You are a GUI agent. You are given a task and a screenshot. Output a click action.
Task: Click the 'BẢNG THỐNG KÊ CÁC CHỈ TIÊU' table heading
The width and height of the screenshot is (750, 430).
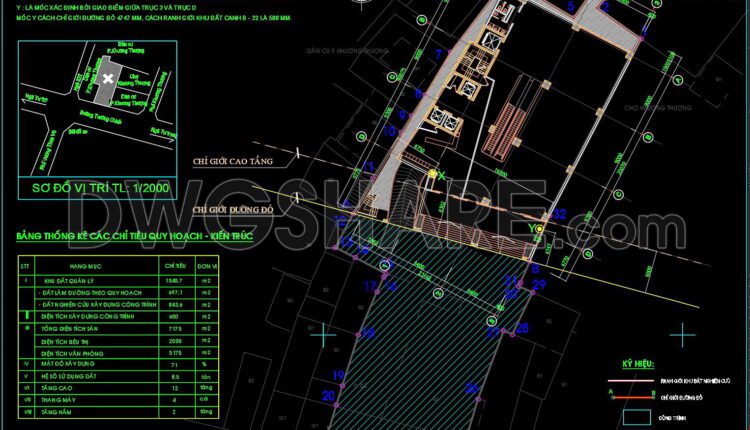pyautogui.click(x=134, y=236)
